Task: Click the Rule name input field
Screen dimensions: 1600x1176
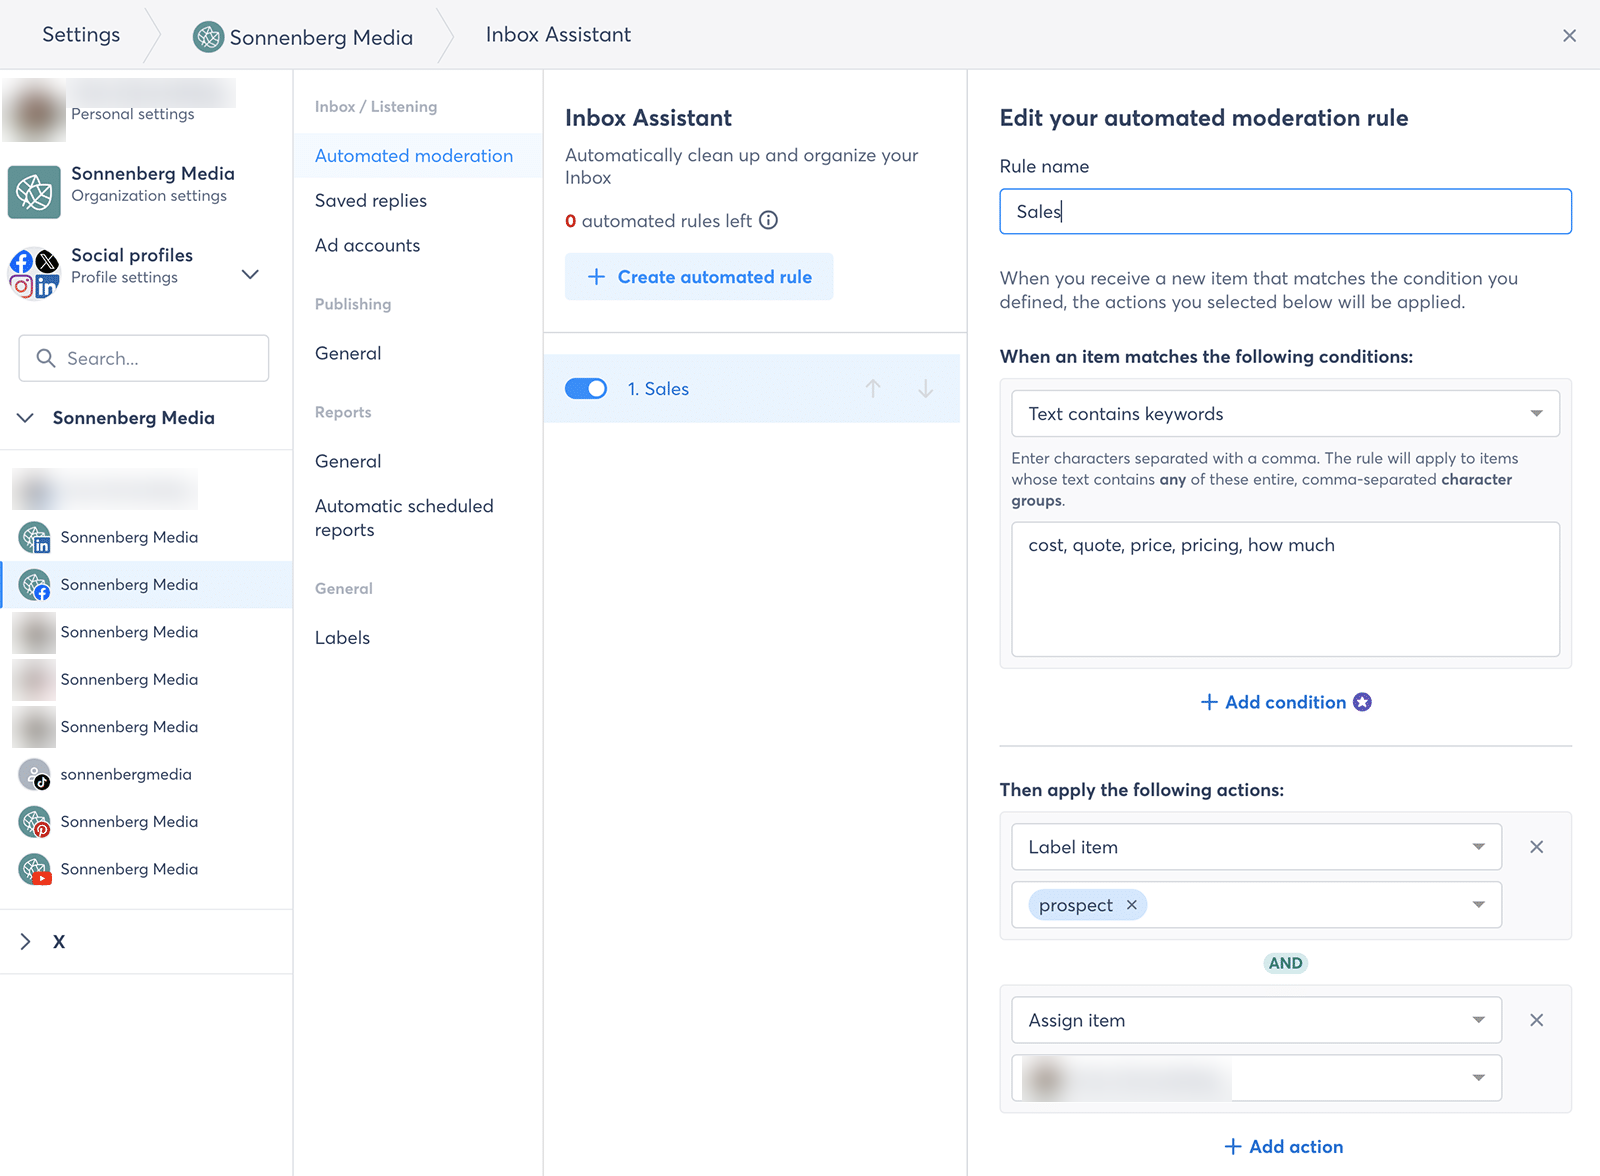Action: pyautogui.click(x=1285, y=211)
